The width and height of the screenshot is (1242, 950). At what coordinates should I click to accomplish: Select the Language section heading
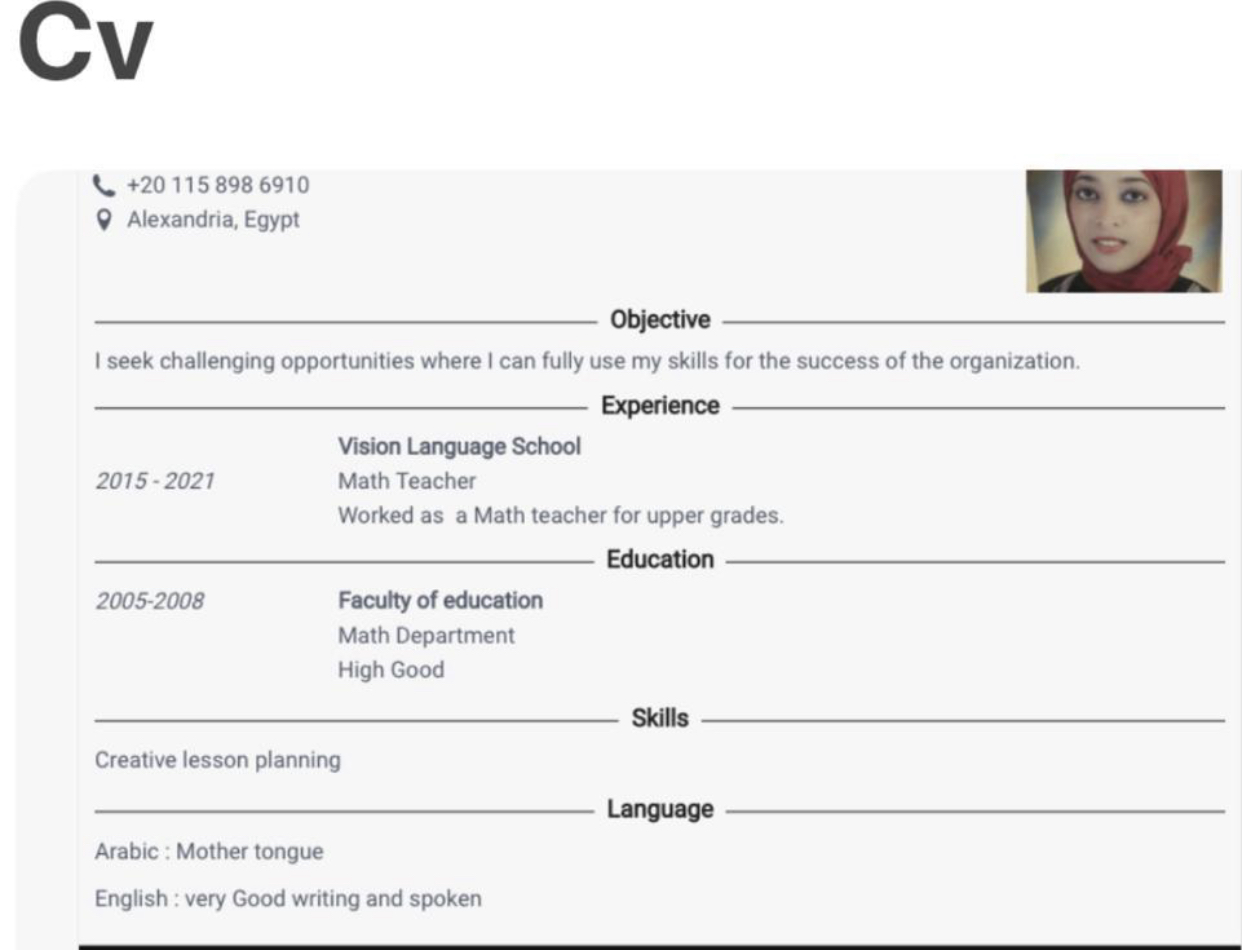660,810
